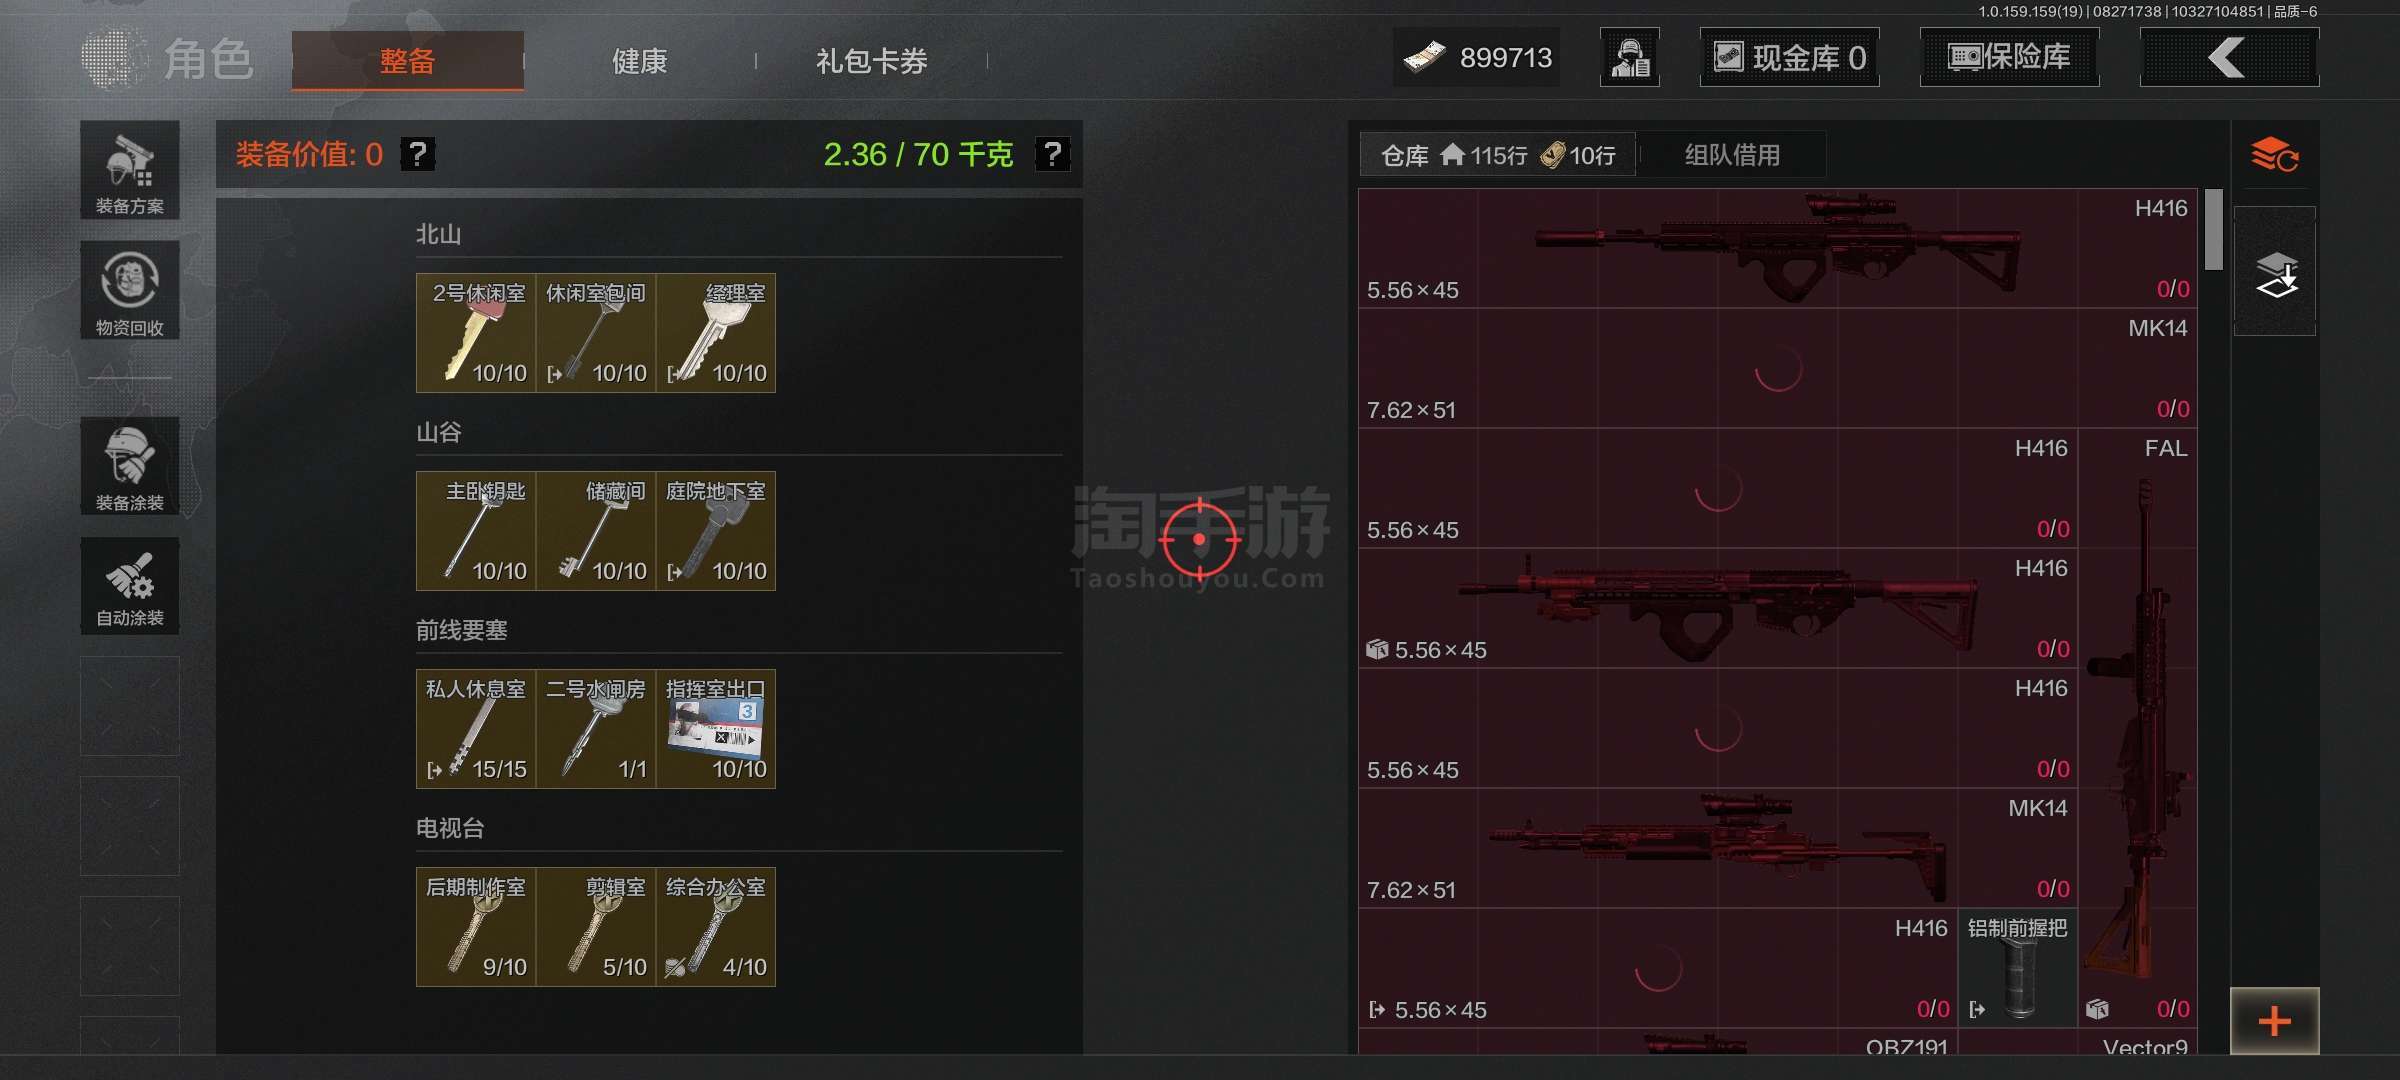Open 物资回收 recycling icon

(130, 290)
